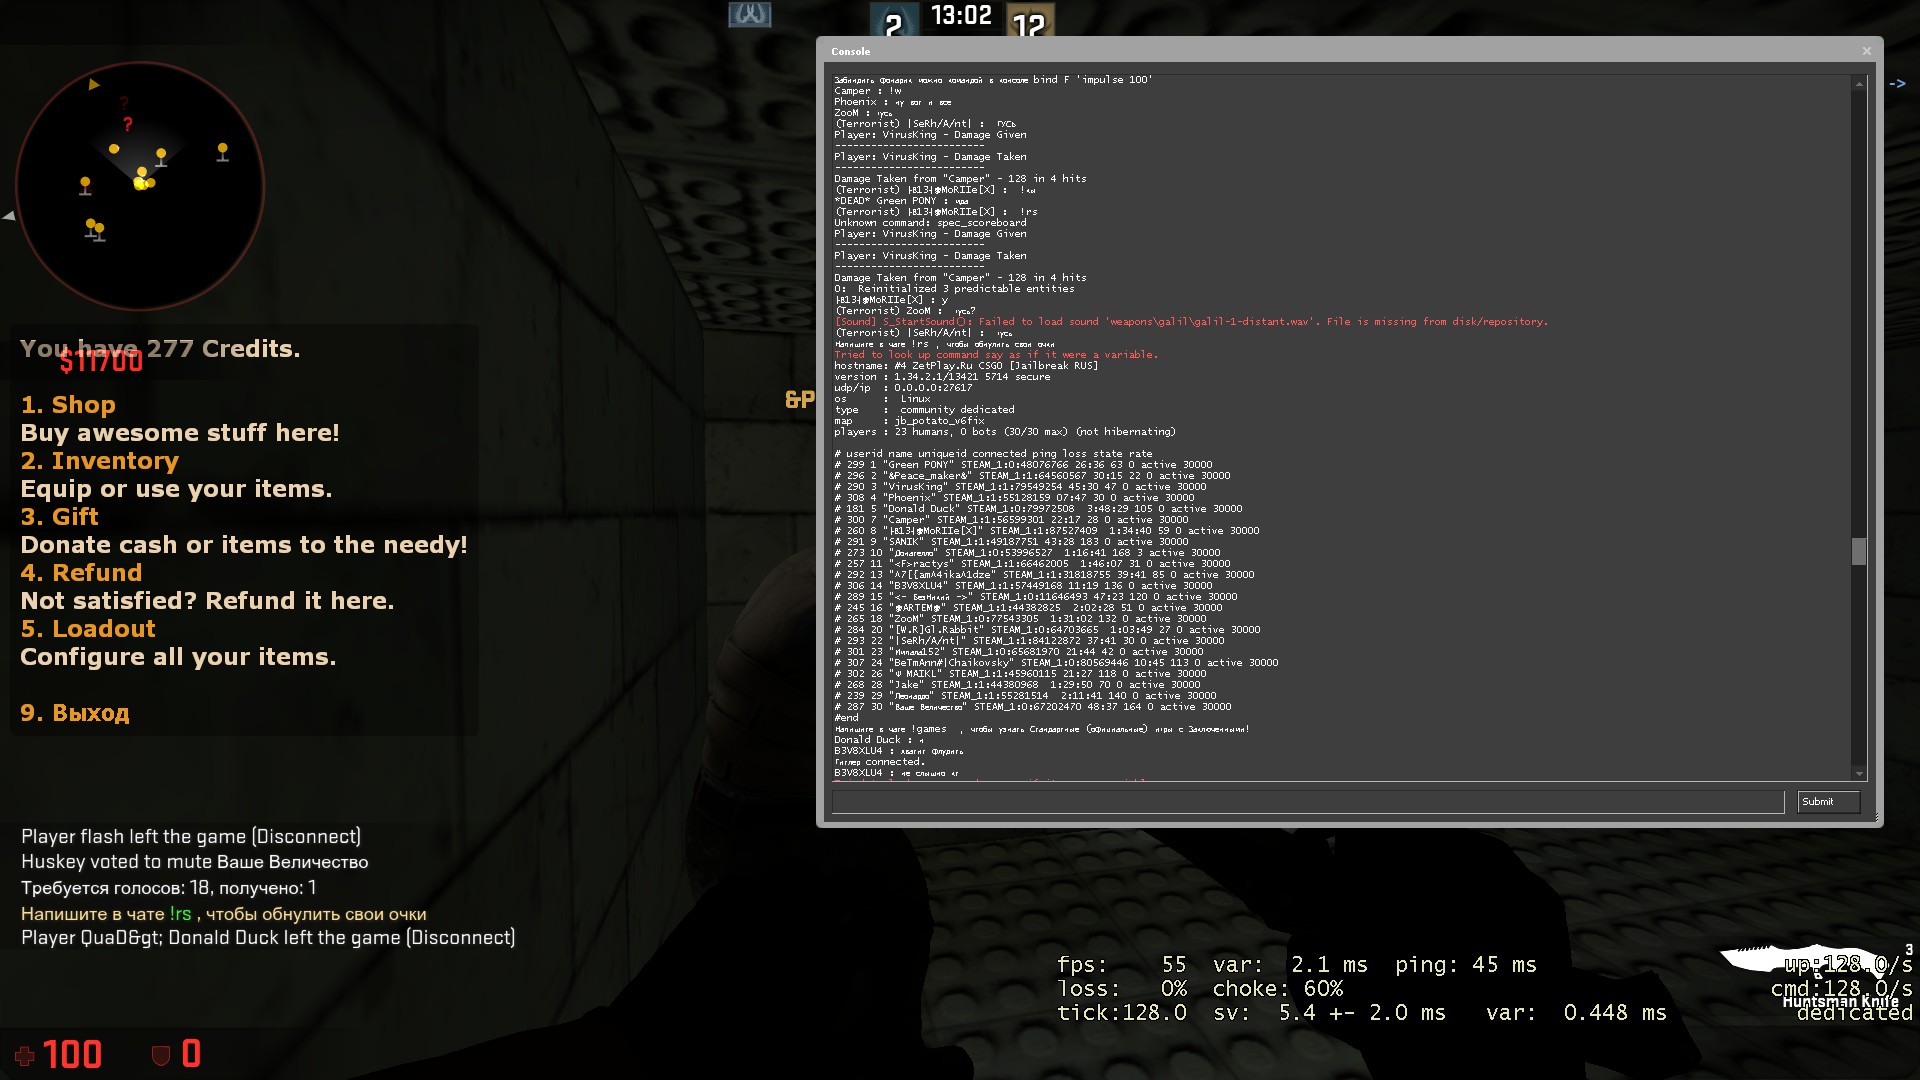This screenshot has height=1080, width=1920.
Task: Focus the console command input field
Action: (x=1307, y=802)
